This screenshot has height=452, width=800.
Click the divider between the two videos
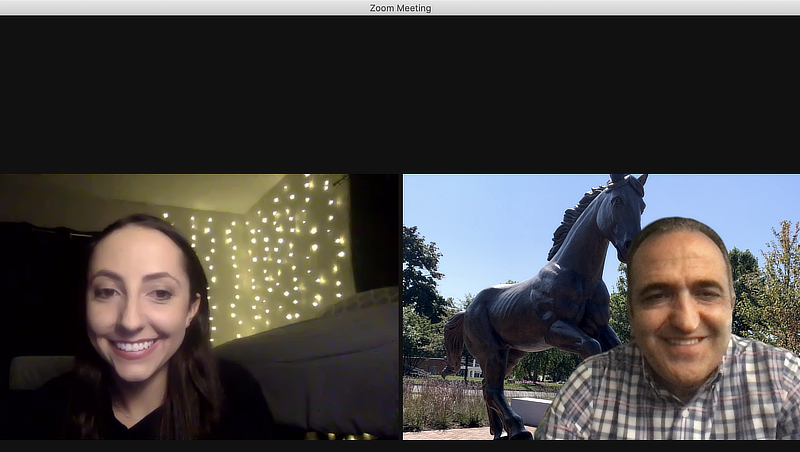pos(401,306)
